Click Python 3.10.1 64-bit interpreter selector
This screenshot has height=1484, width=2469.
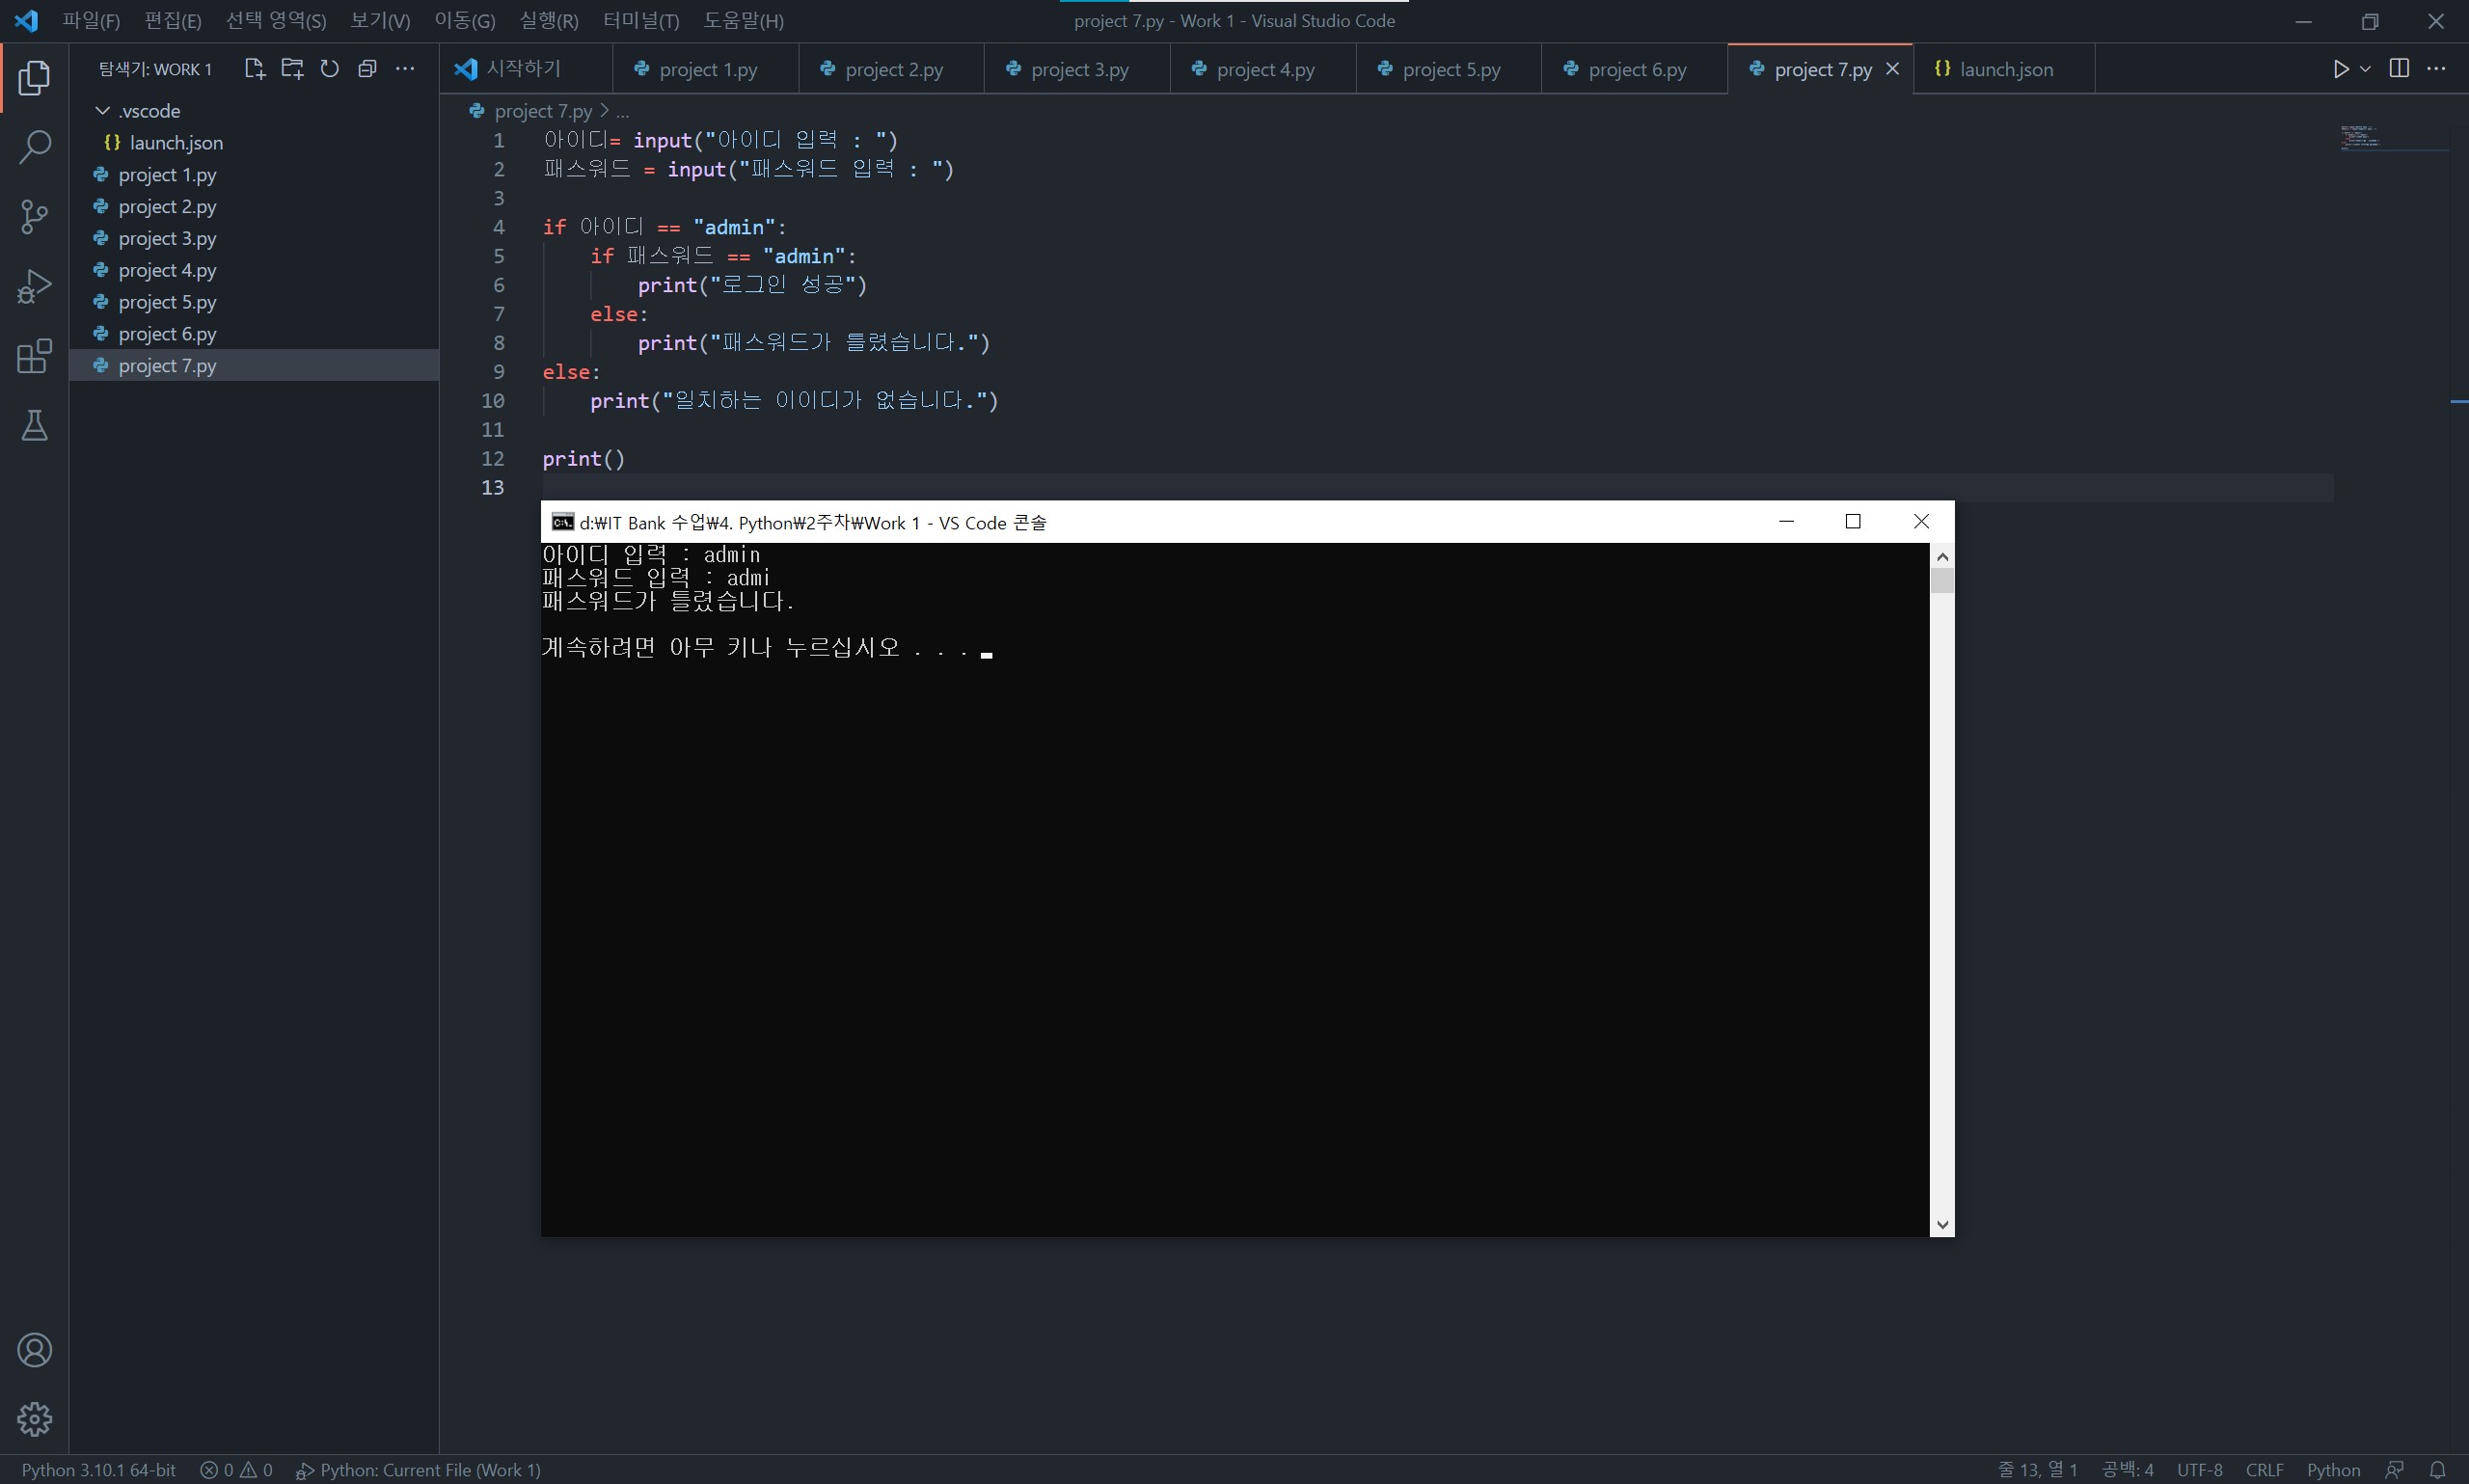98,1469
